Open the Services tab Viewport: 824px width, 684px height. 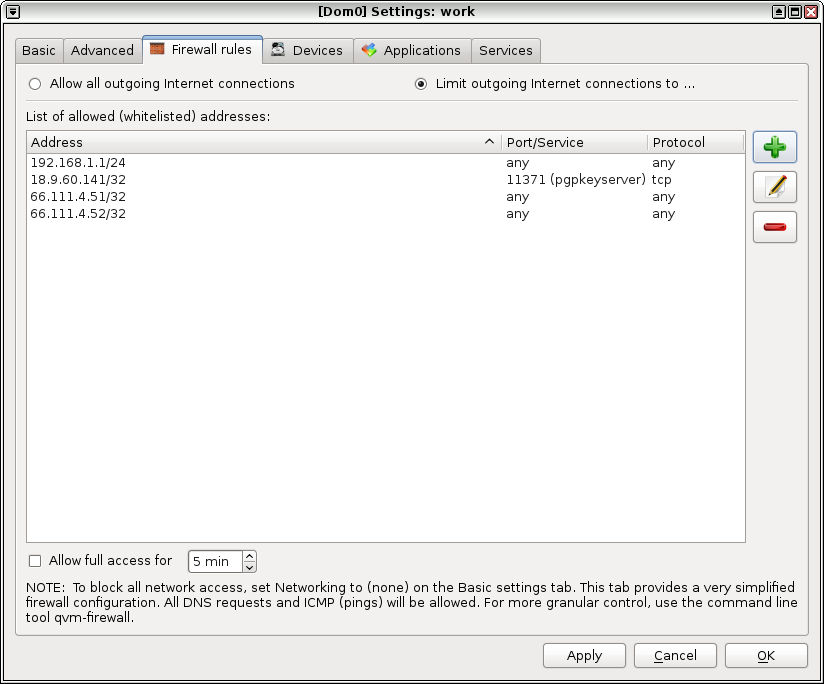pyautogui.click(x=505, y=50)
